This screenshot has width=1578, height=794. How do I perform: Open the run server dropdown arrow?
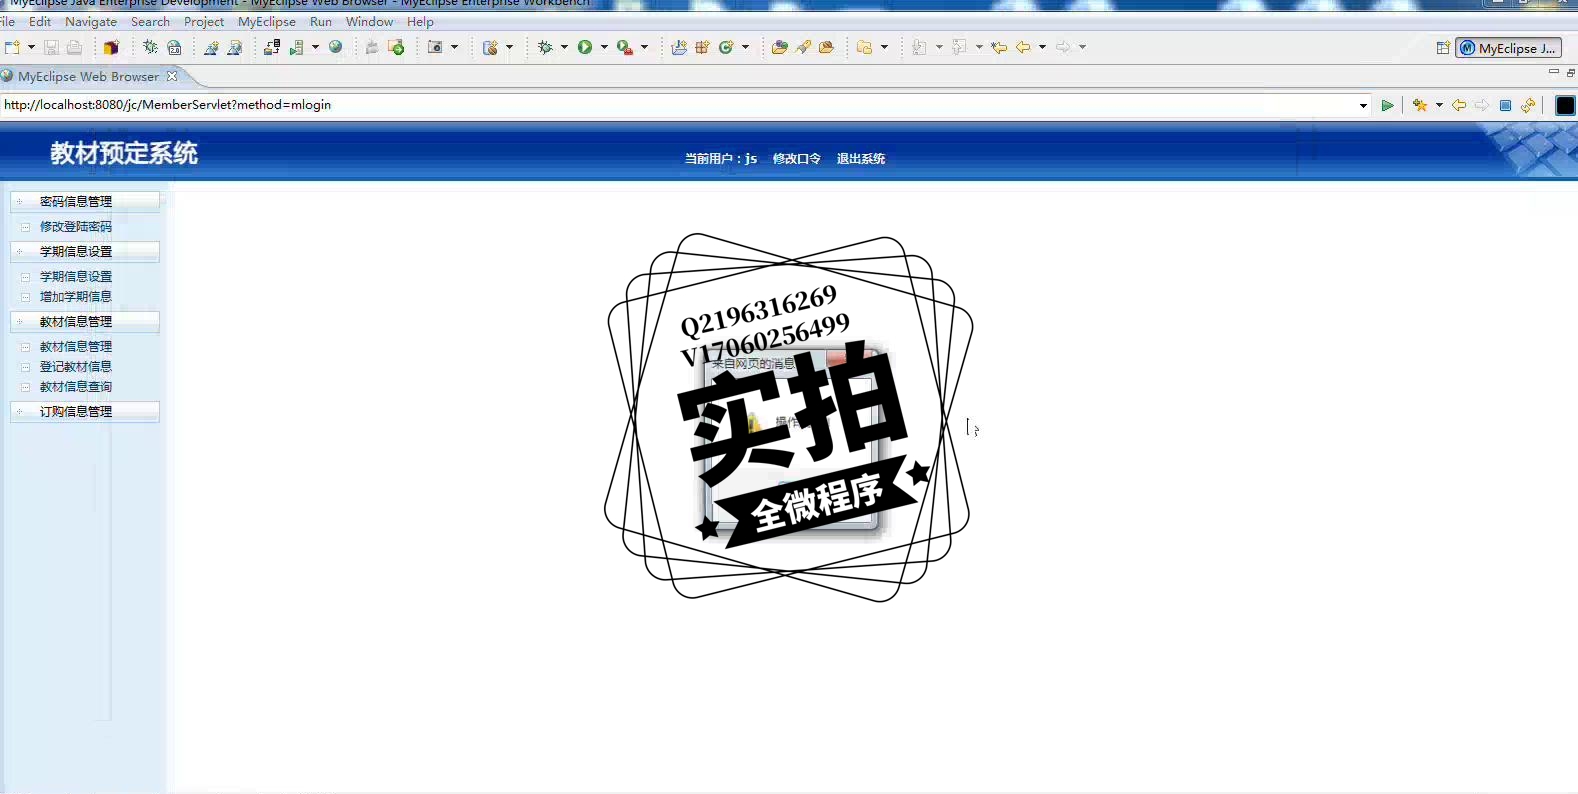(315, 47)
